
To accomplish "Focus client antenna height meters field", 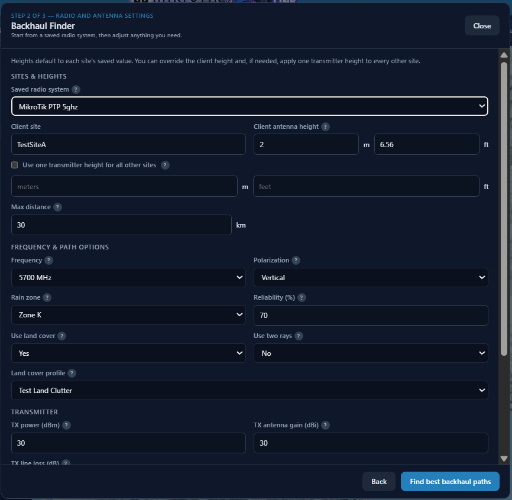I will click(x=306, y=144).
